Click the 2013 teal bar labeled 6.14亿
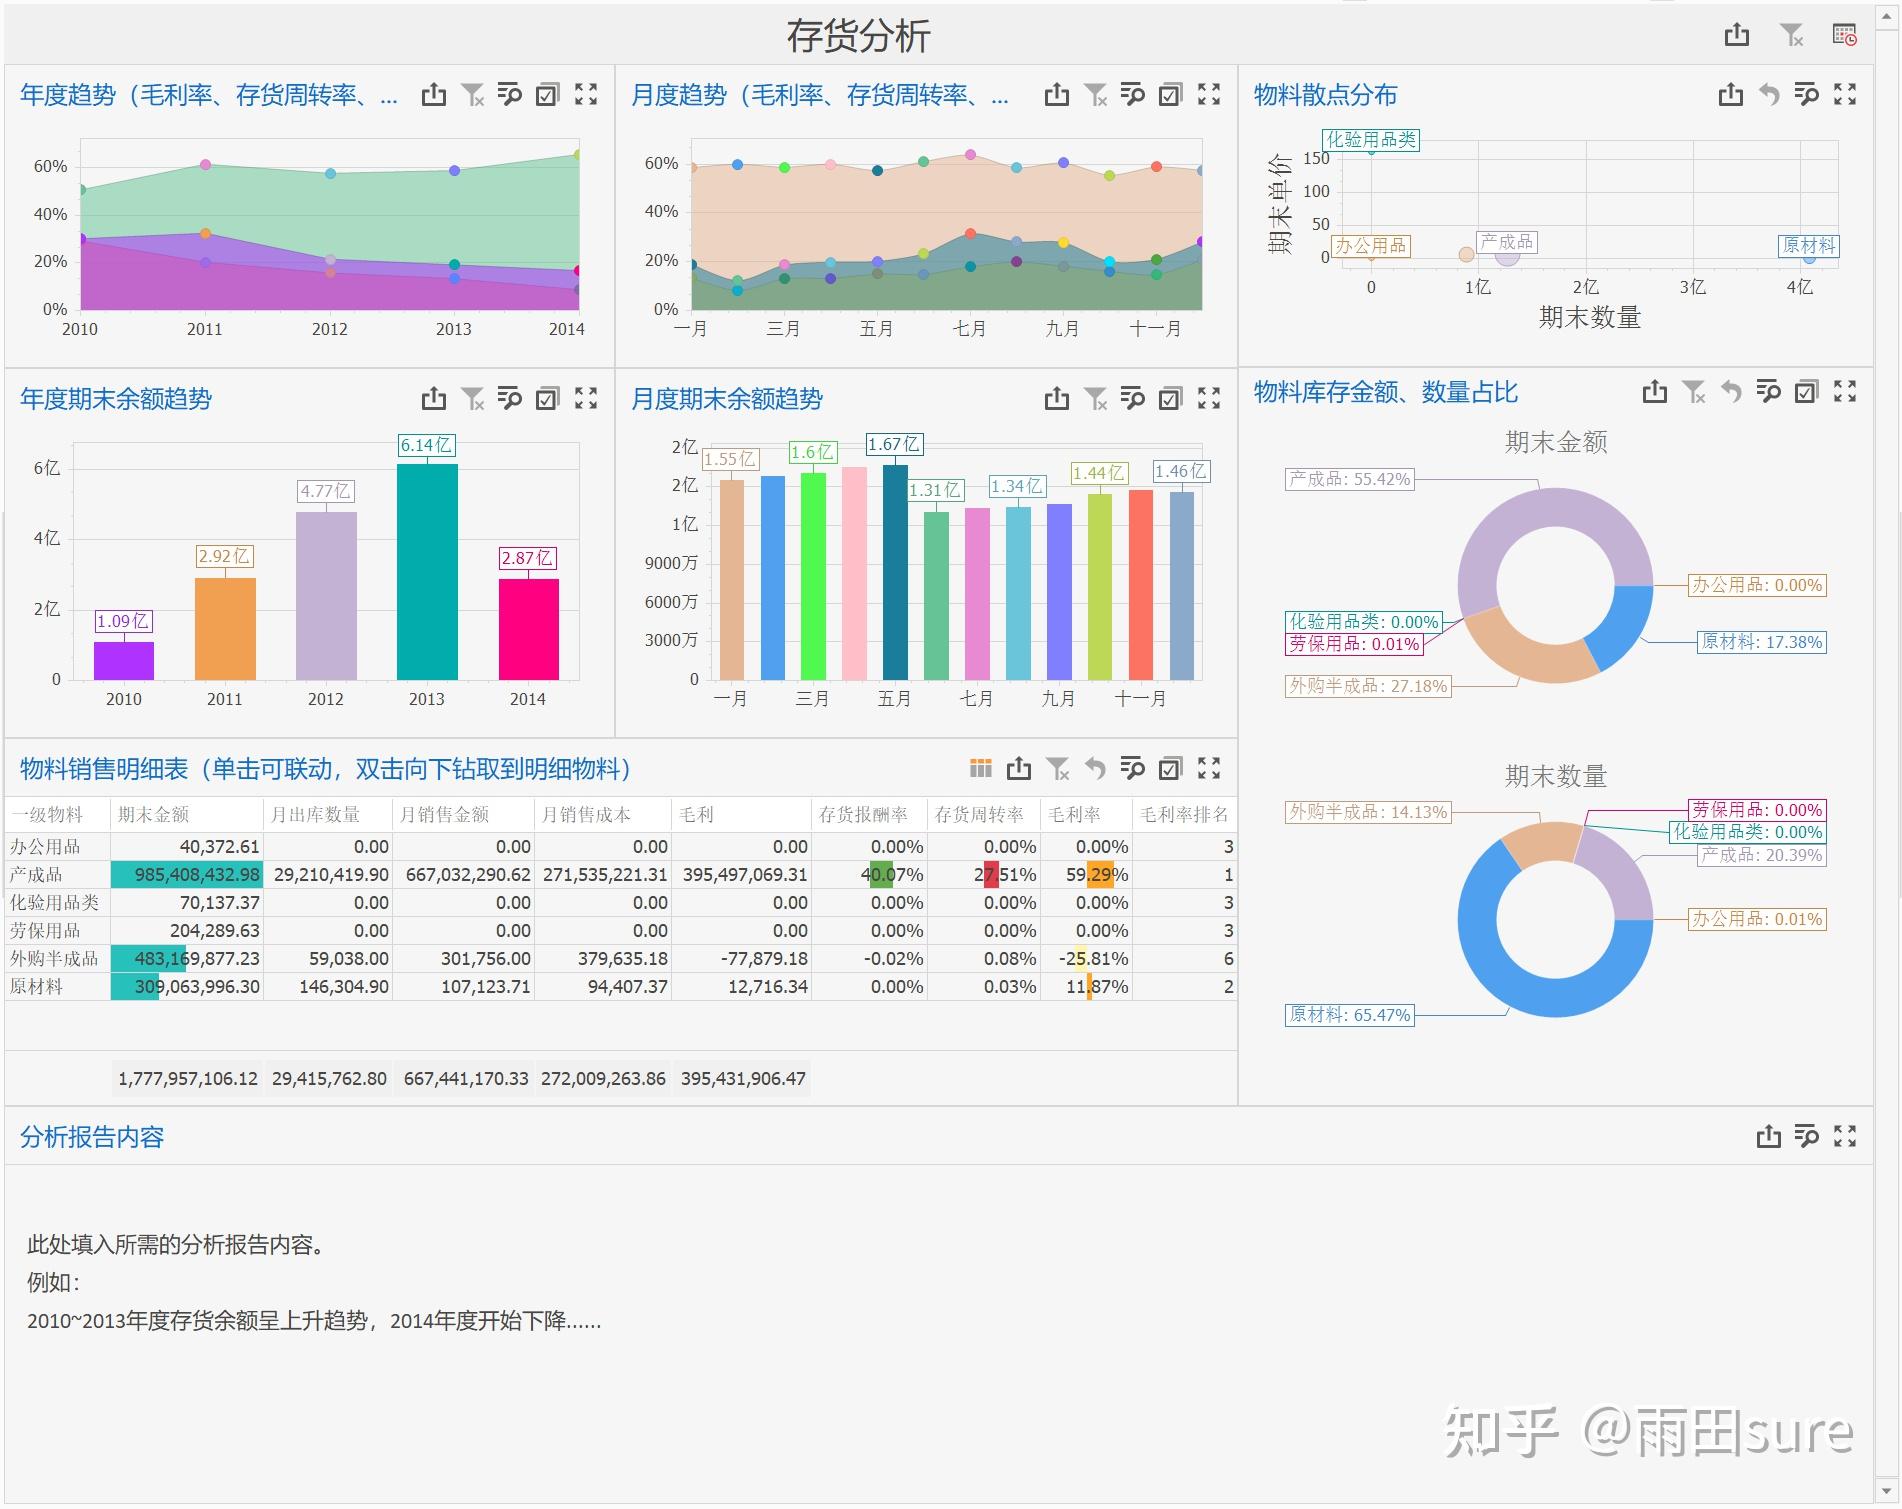1902x1509 pixels. tap(427, 572)
